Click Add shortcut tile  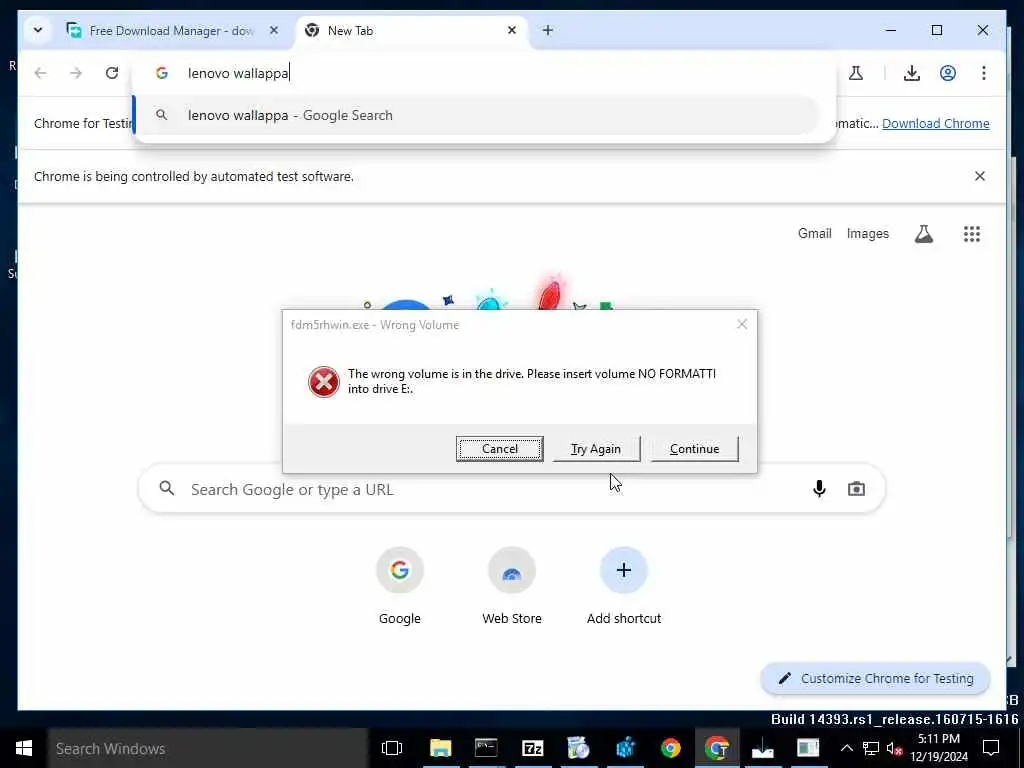pyautogui.click(x=624, y=586)
